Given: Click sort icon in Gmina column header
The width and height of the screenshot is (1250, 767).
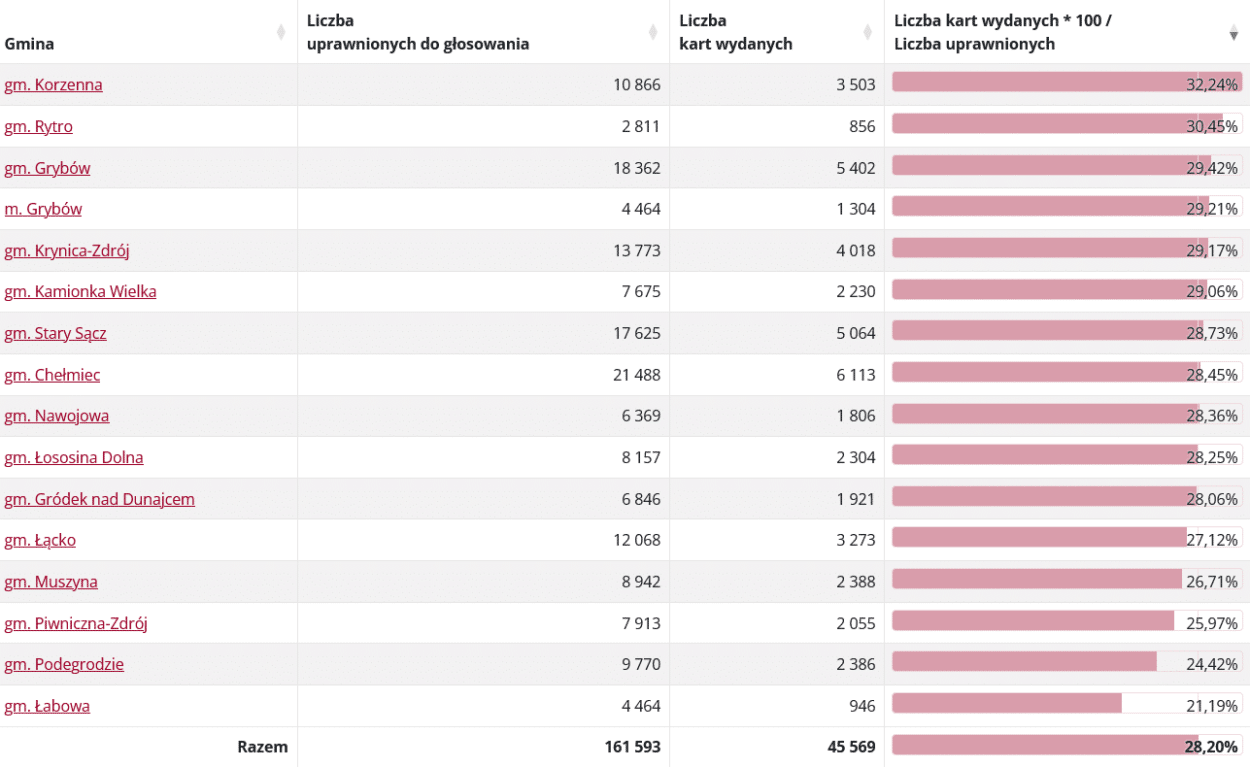Looking at the screenshot, I should (x=281, y=33).
